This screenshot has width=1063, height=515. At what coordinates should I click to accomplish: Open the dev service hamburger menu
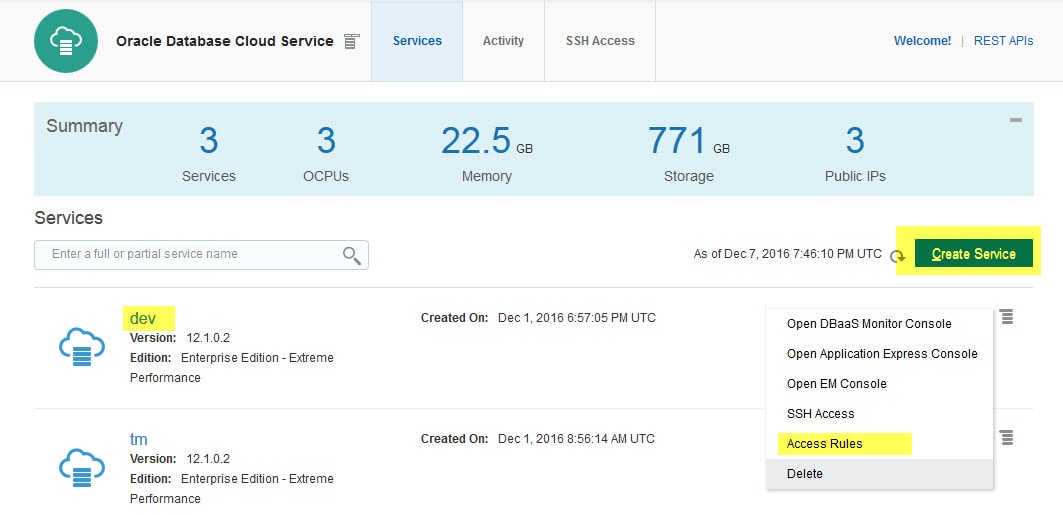(1006, 317)
